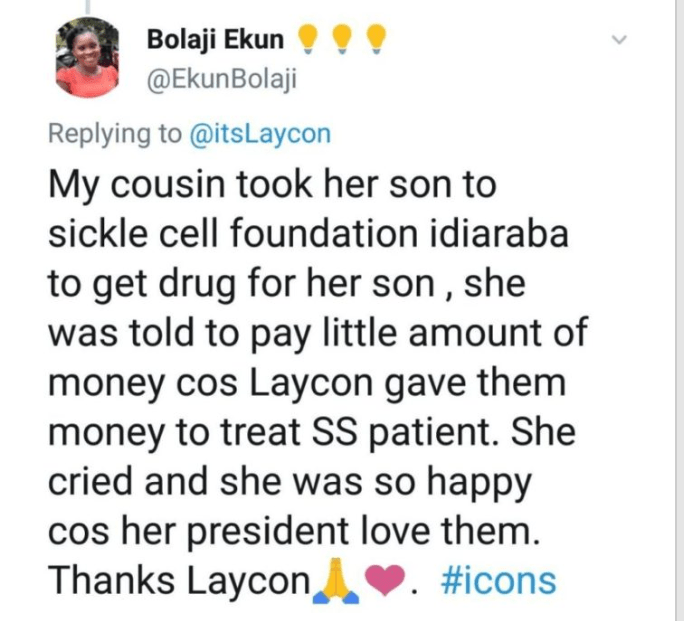
Task: Click the last light bulb emoji
Action: pyautogui.click(x=377, y=39)
